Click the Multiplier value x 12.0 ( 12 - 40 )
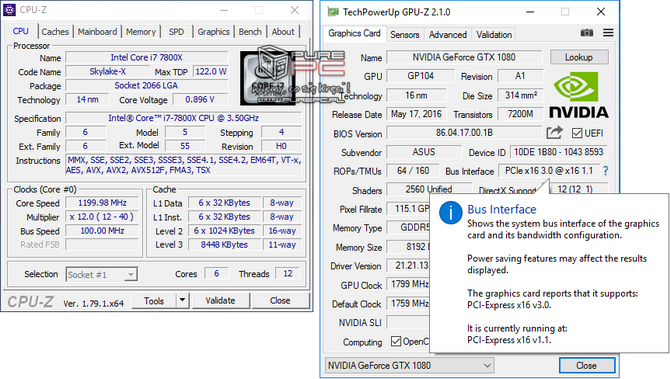 pyautogui.click(x=102, y=217)
